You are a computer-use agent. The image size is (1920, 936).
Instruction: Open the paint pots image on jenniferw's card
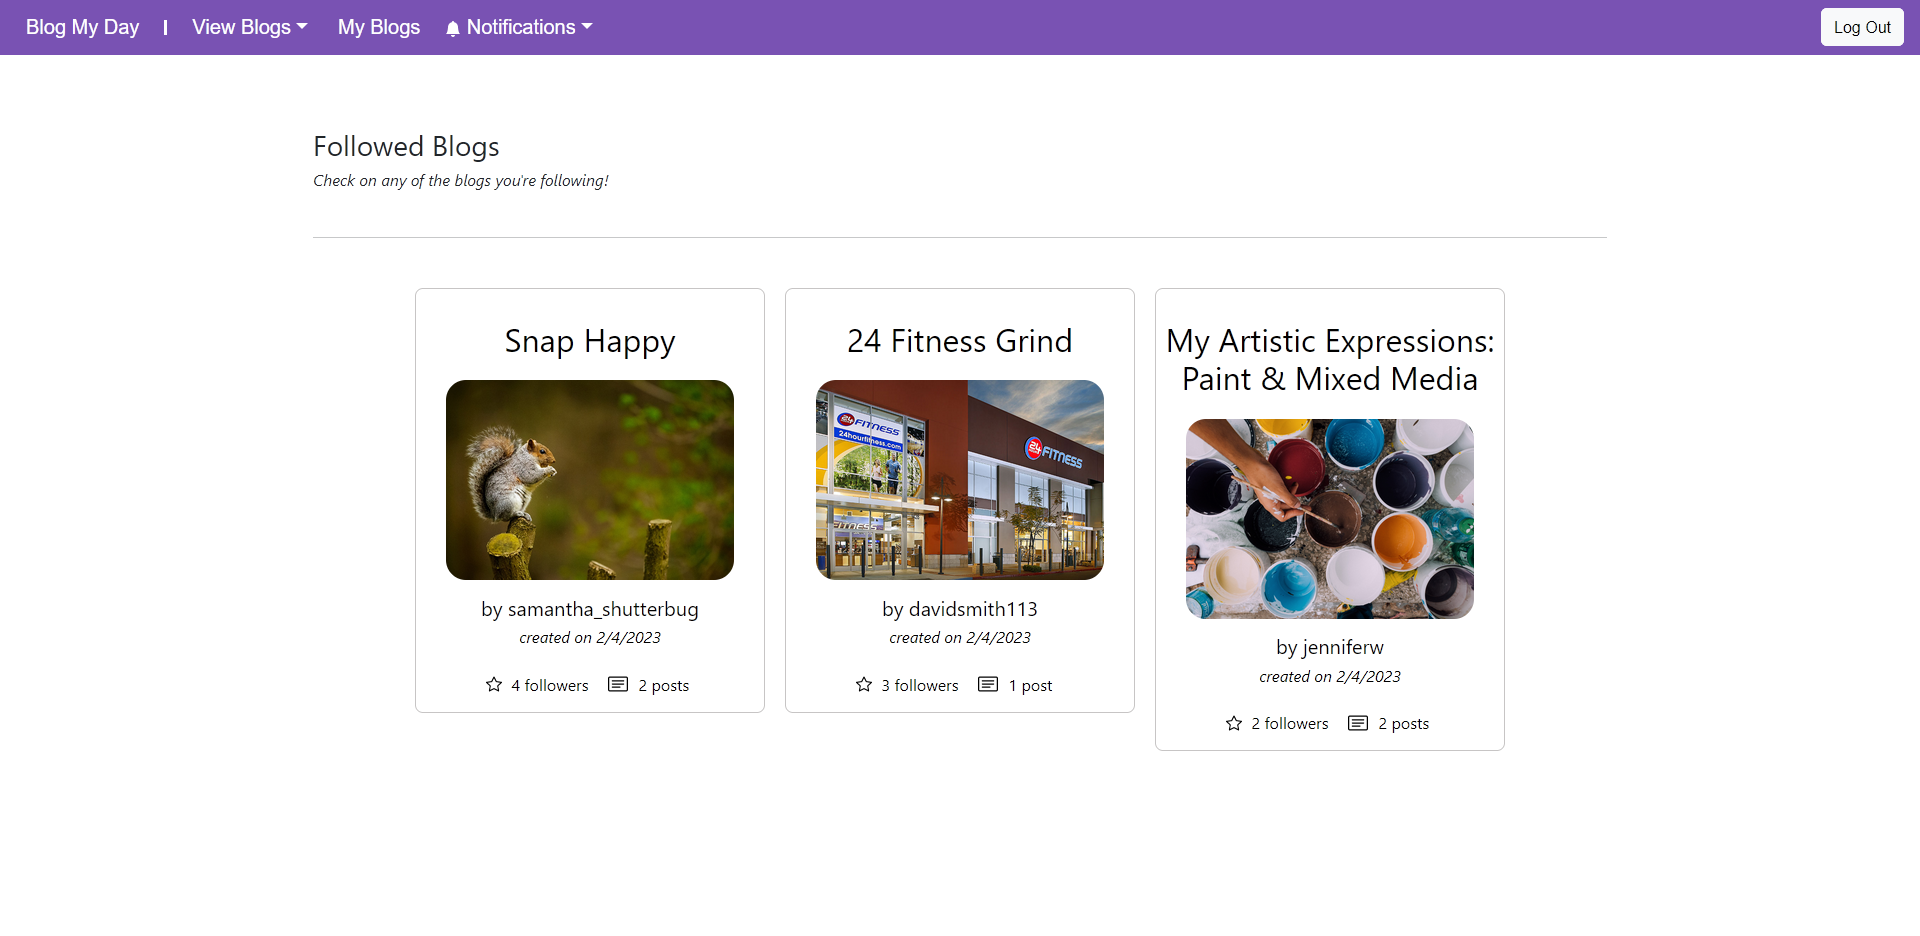pos(1329,518)
